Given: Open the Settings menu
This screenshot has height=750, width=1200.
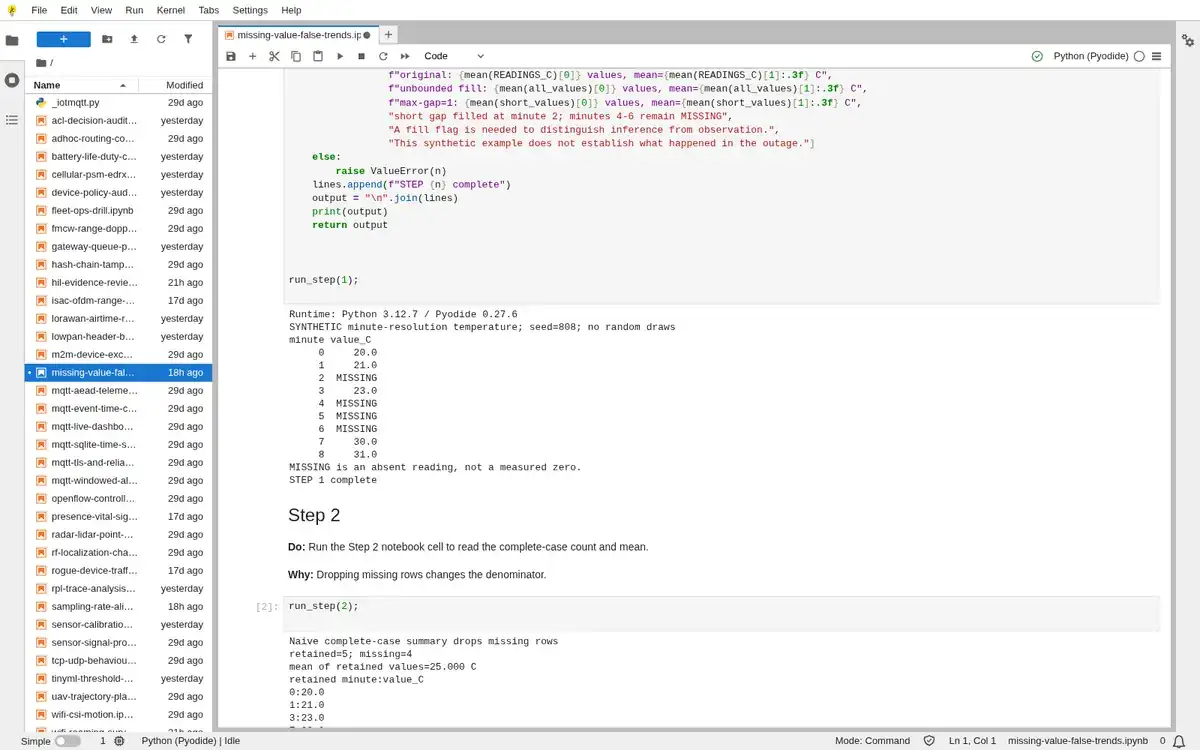Looking at the screenshot, I should [250, 10].
